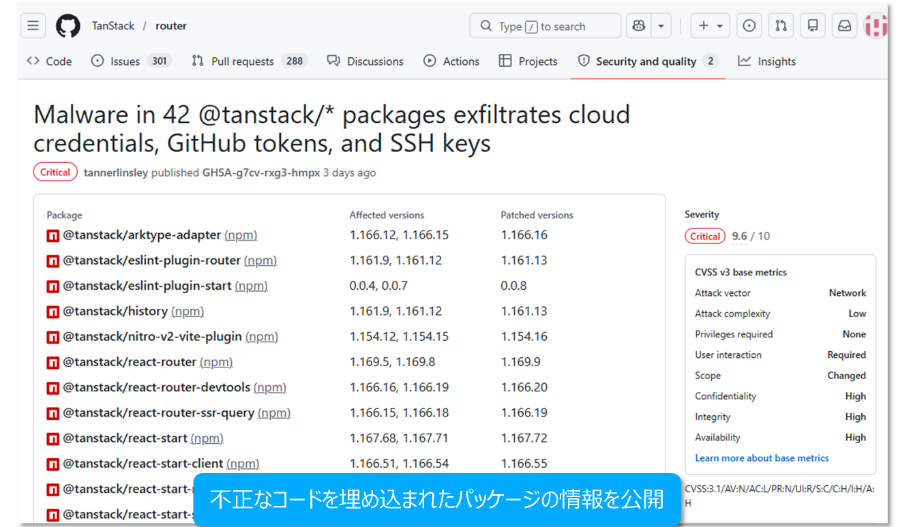Click the CVSS:3.1 vector string
913x527 pixels.
click(779, 496)
